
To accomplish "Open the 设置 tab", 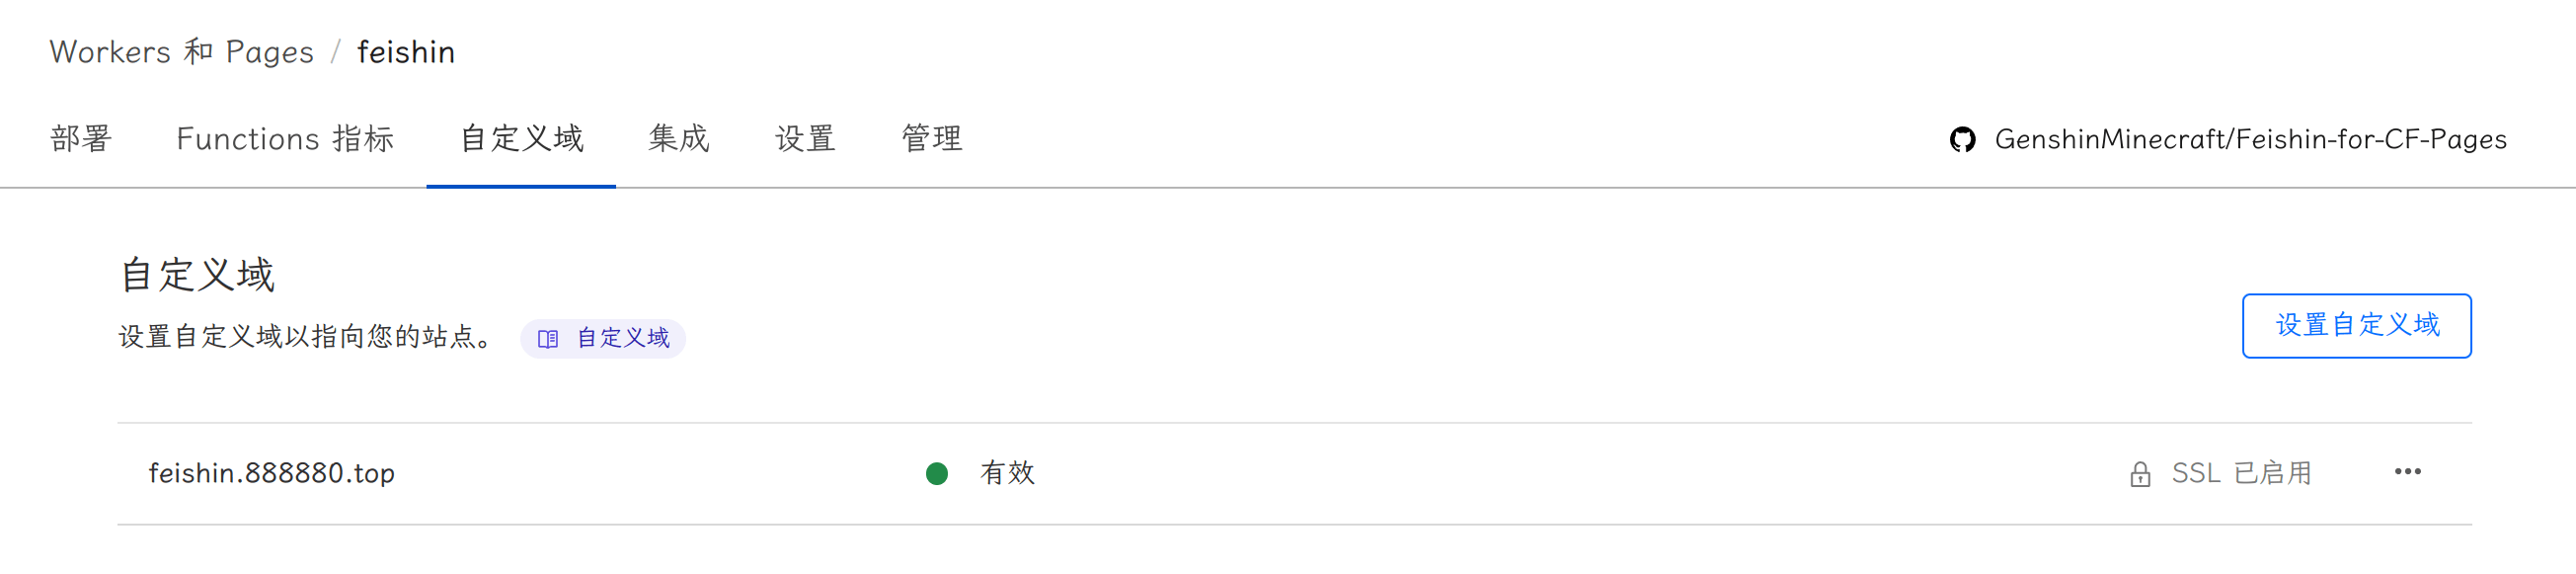I will 805,139.
